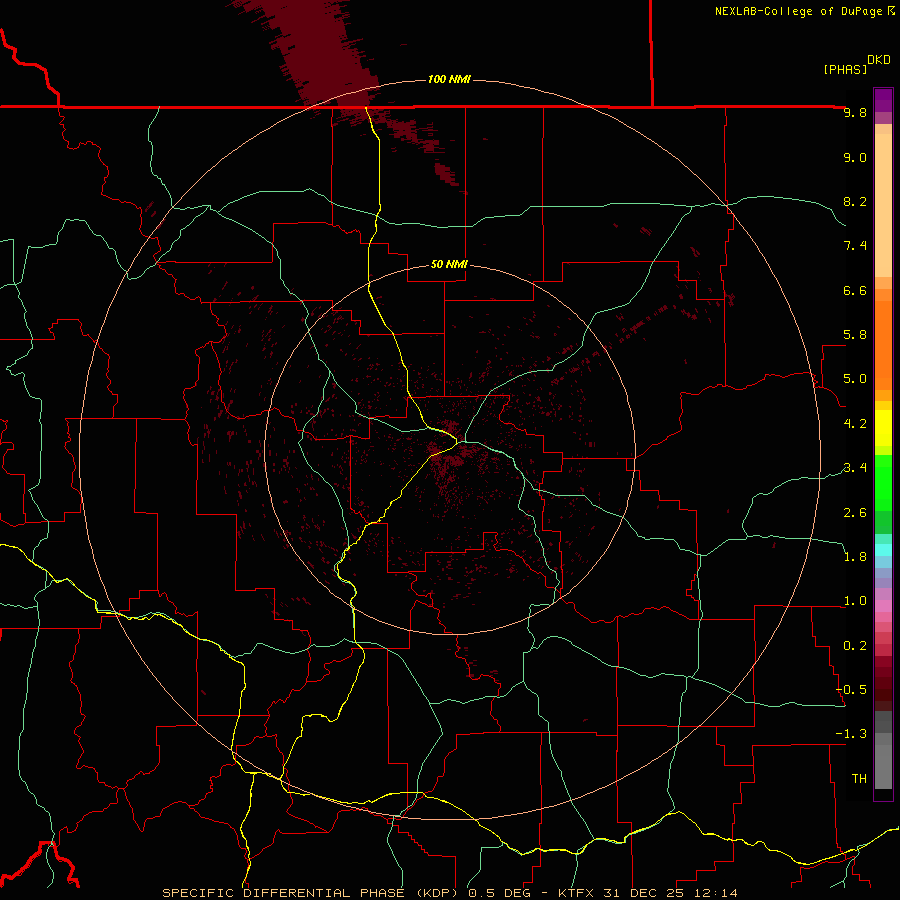The image size is (900, 900).
Task: Click the TH threshold label on scale
Action: (859, 779)
